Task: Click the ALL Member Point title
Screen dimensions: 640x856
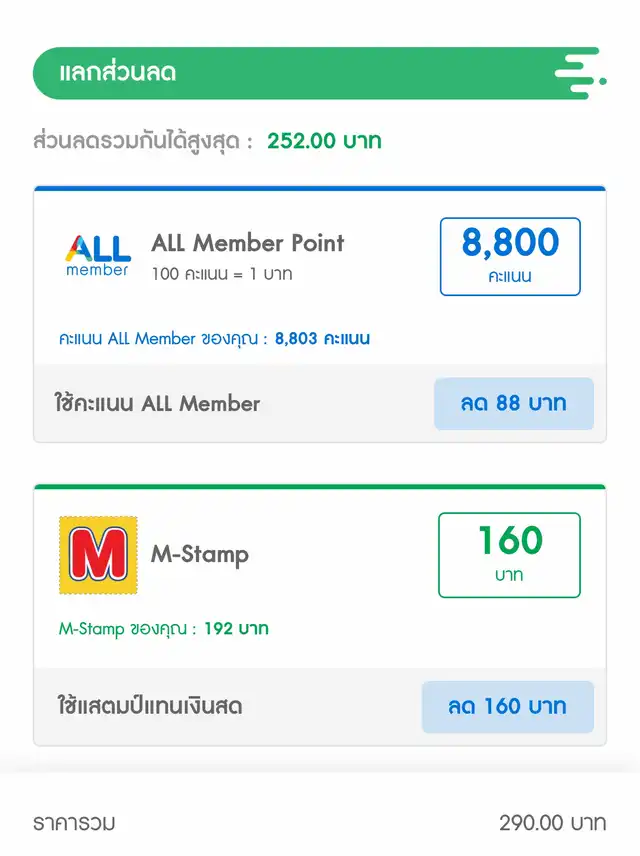Action: 247,243
